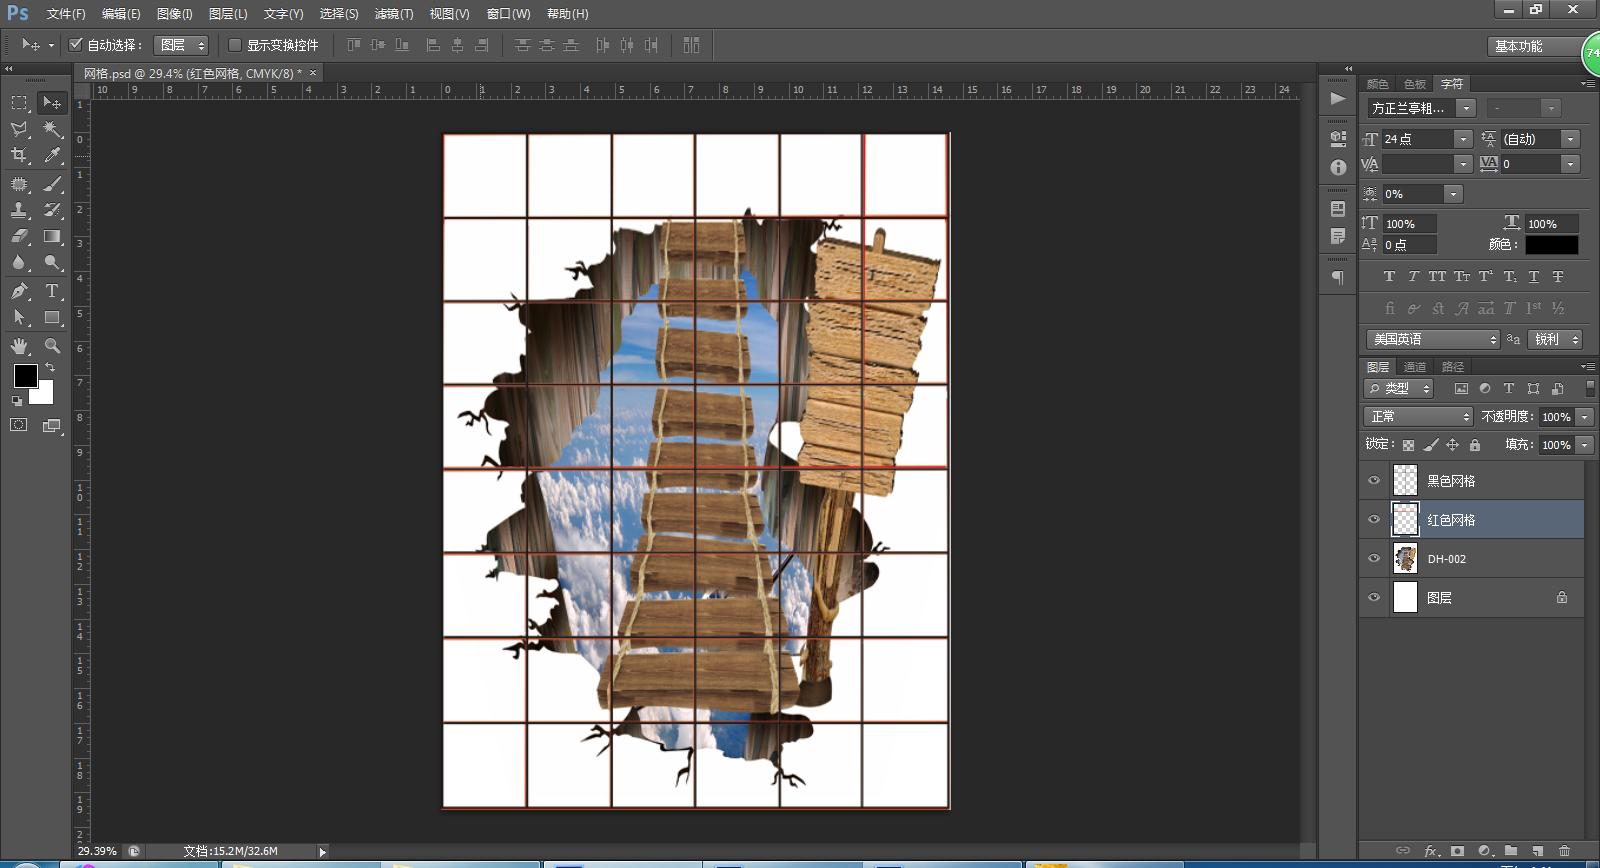Select the Horizontal Type tool
The image size is (1600, 868).
(x=52, y=291)
